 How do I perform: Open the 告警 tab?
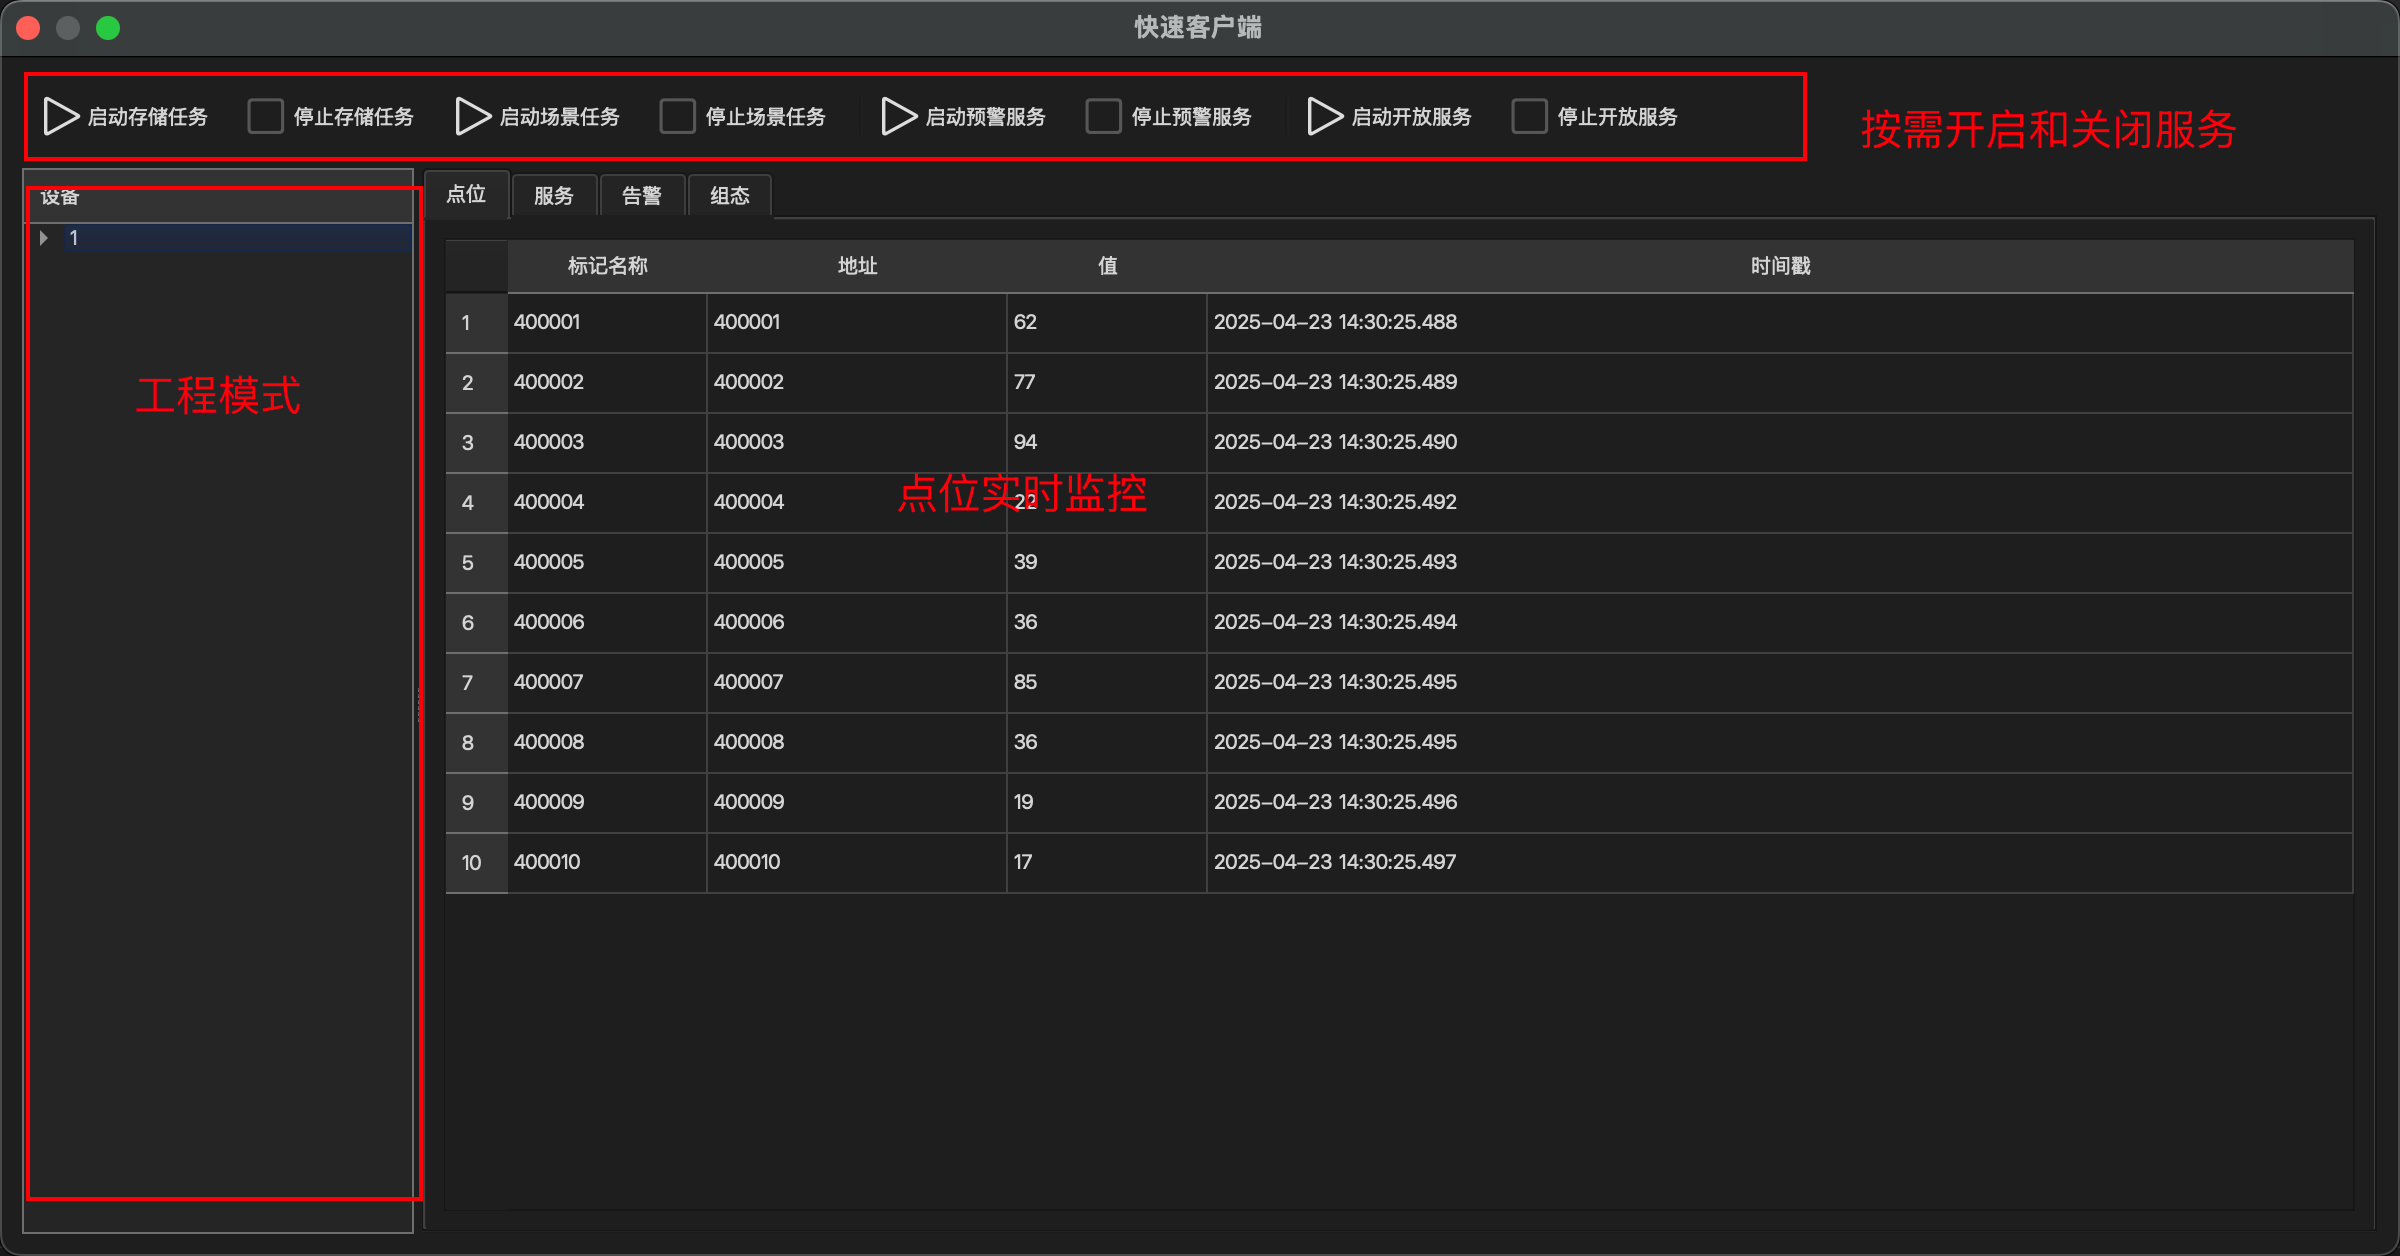point(642,196)
